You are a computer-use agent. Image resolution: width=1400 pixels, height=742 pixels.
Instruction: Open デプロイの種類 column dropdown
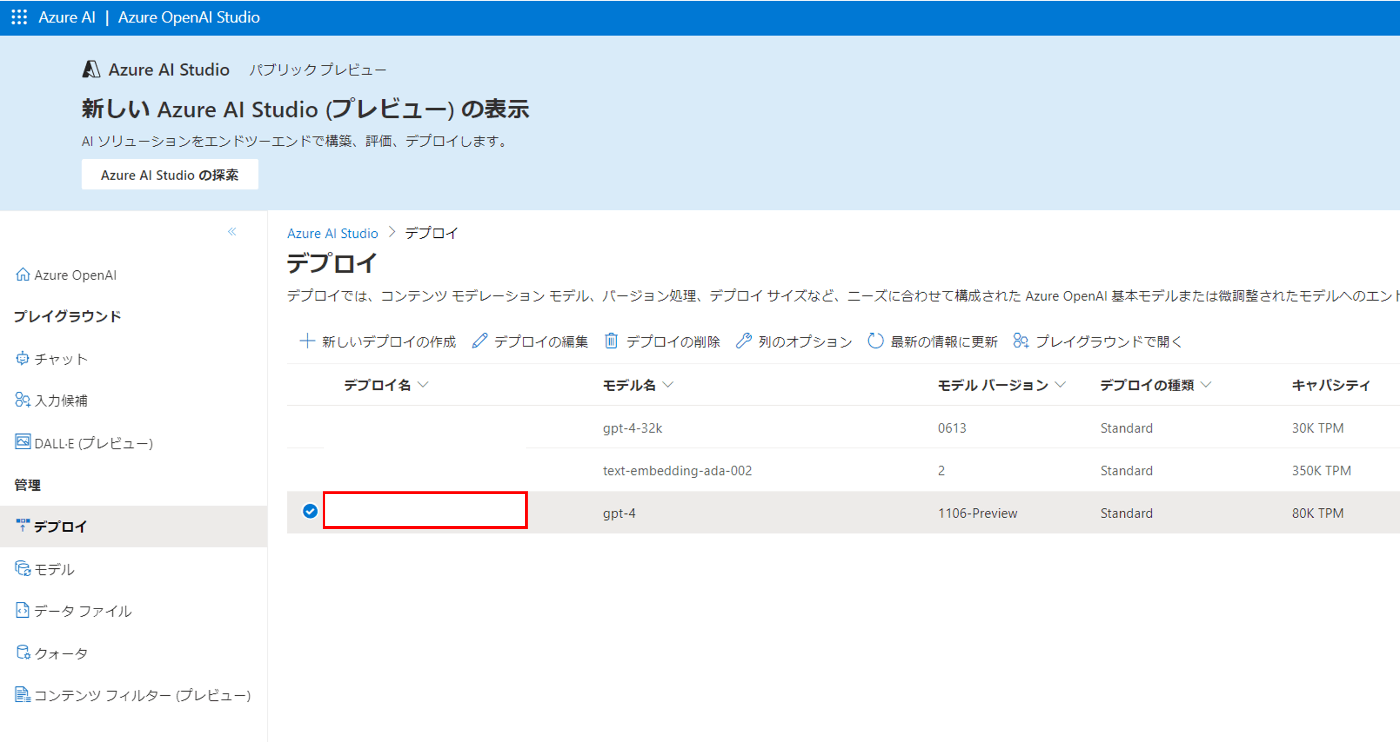pyautogui.click(x=1206, y=385)
